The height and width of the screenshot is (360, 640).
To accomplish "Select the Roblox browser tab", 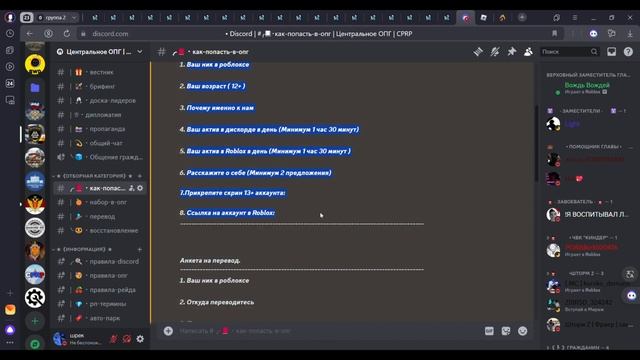I will [484, 18].
